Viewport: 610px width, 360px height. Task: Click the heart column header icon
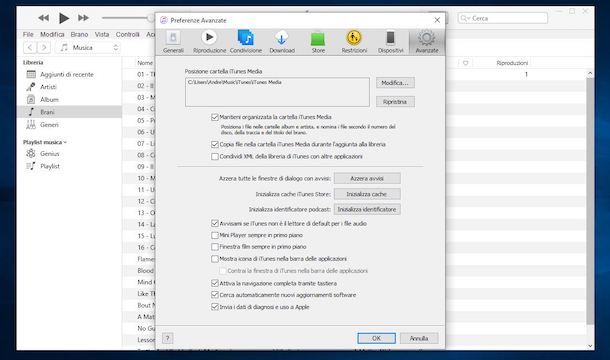tap(466, 63)
